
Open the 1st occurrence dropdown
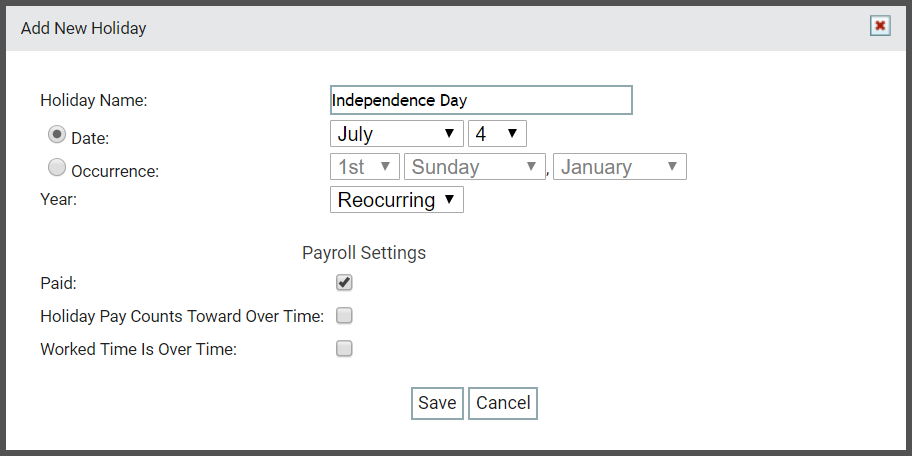click(x=365, y=166)
